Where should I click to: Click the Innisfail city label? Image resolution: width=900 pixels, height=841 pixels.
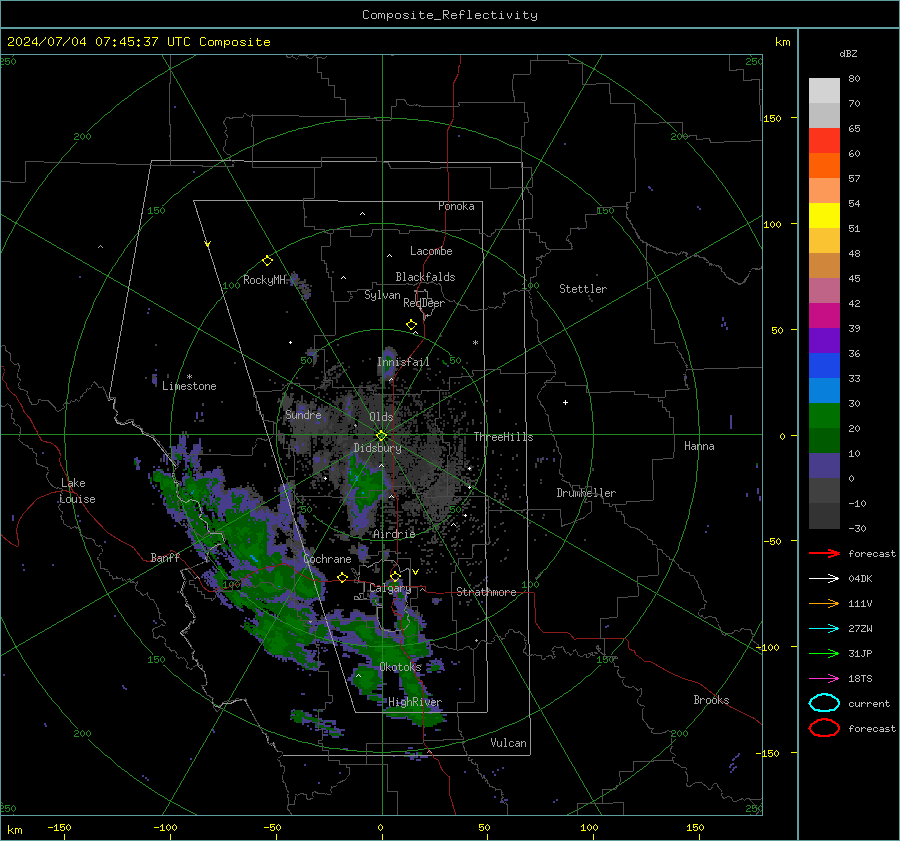pyautogui.click(x=403, y=362)
